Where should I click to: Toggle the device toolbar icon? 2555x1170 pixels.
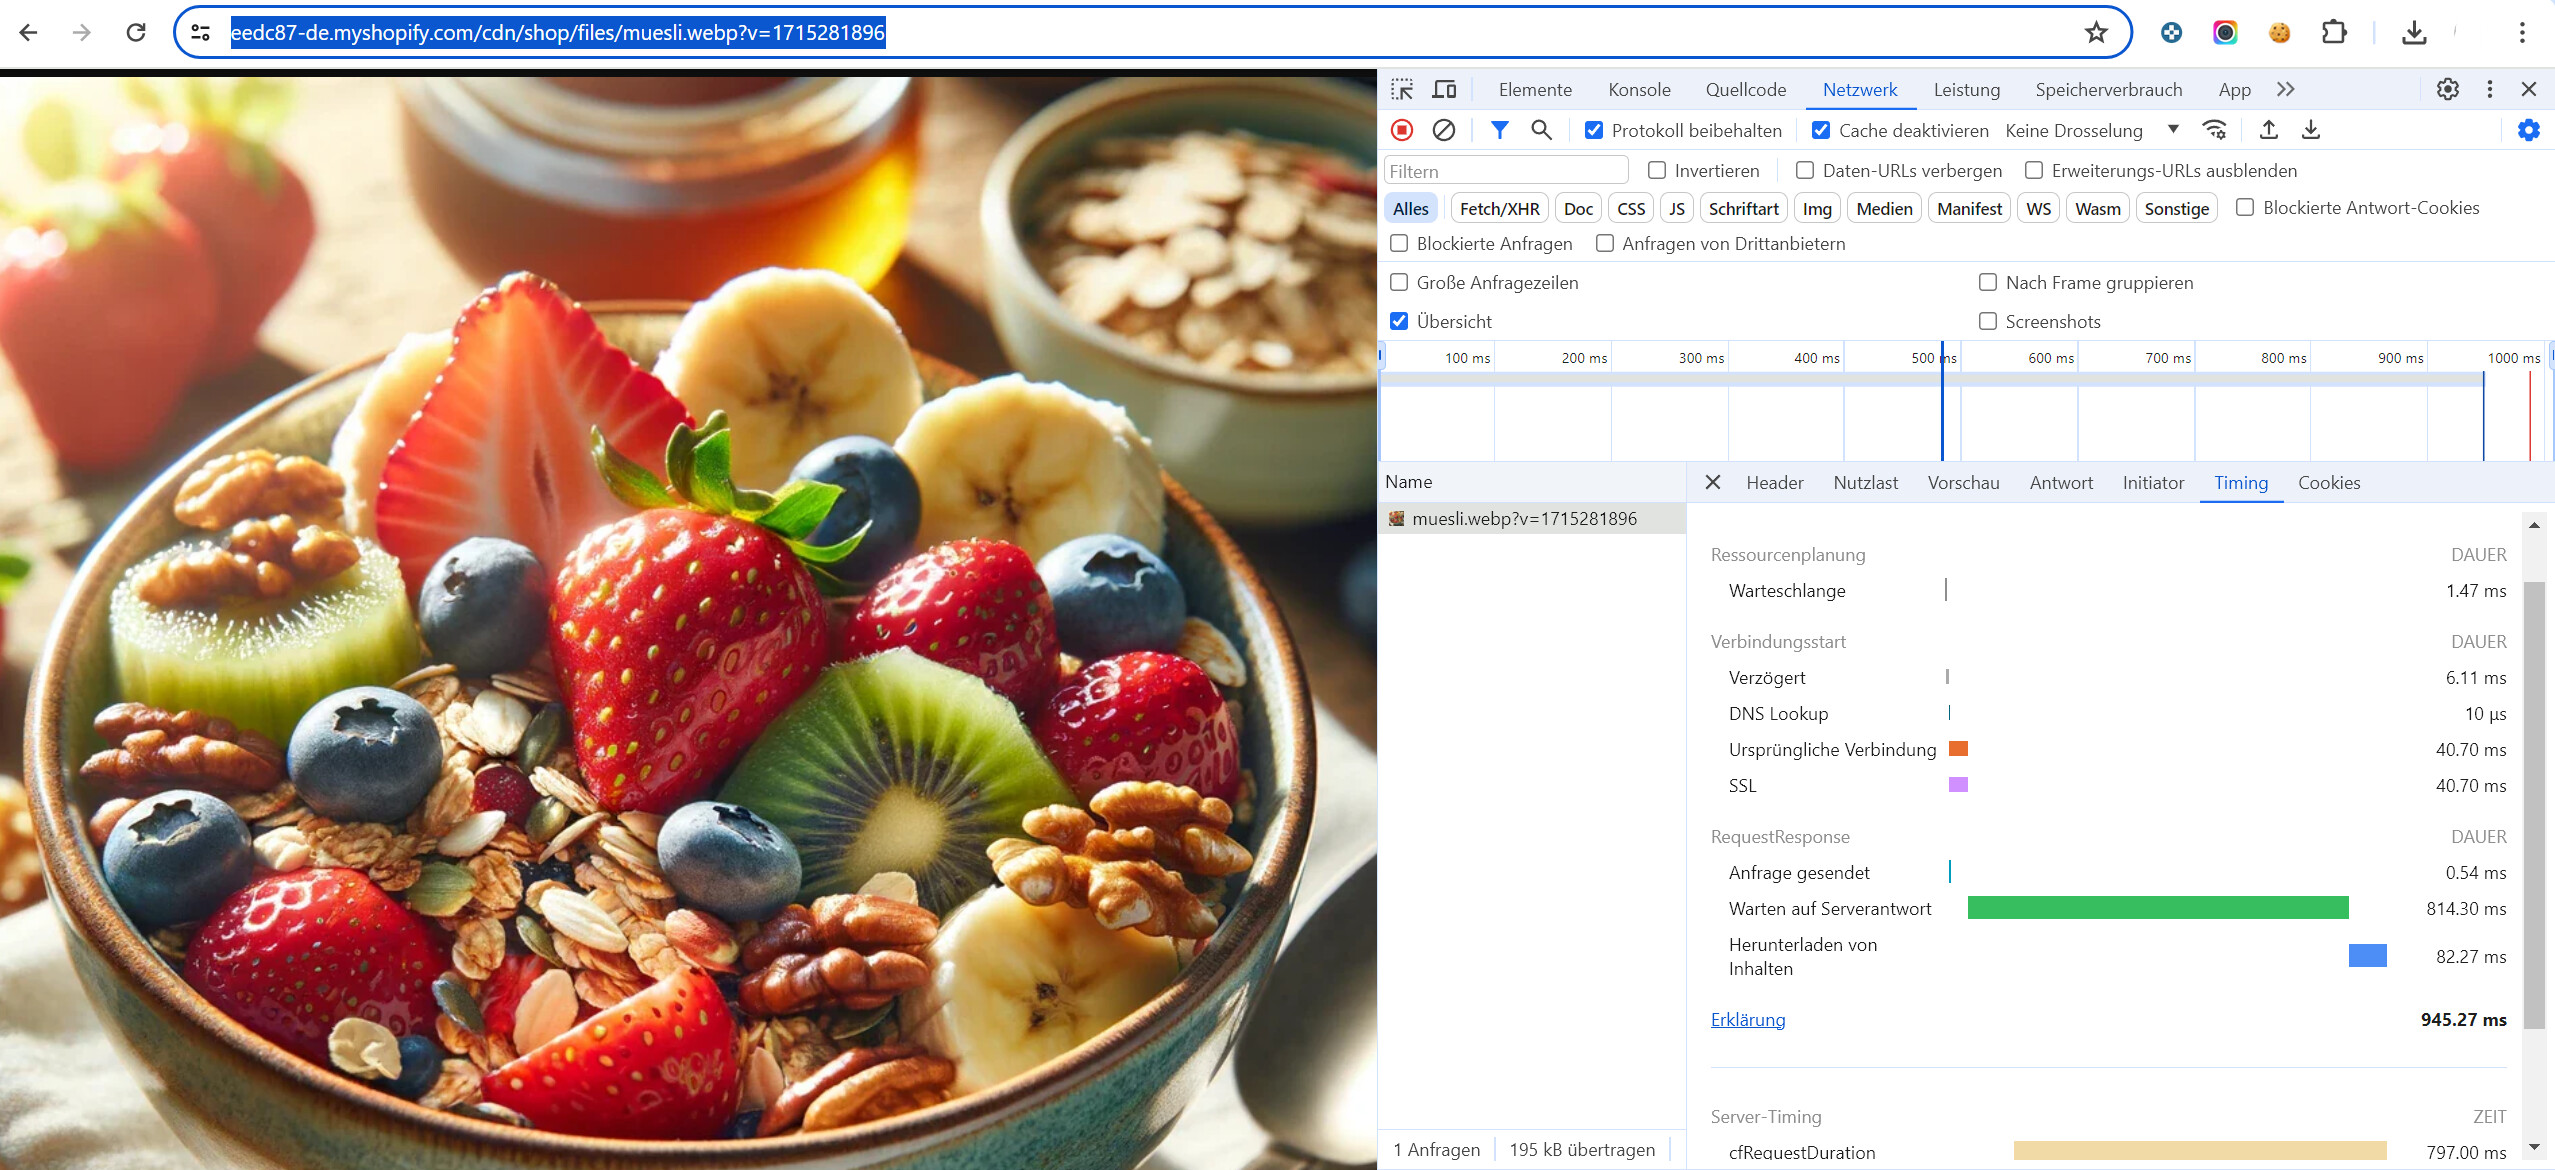click(1444, 90)
